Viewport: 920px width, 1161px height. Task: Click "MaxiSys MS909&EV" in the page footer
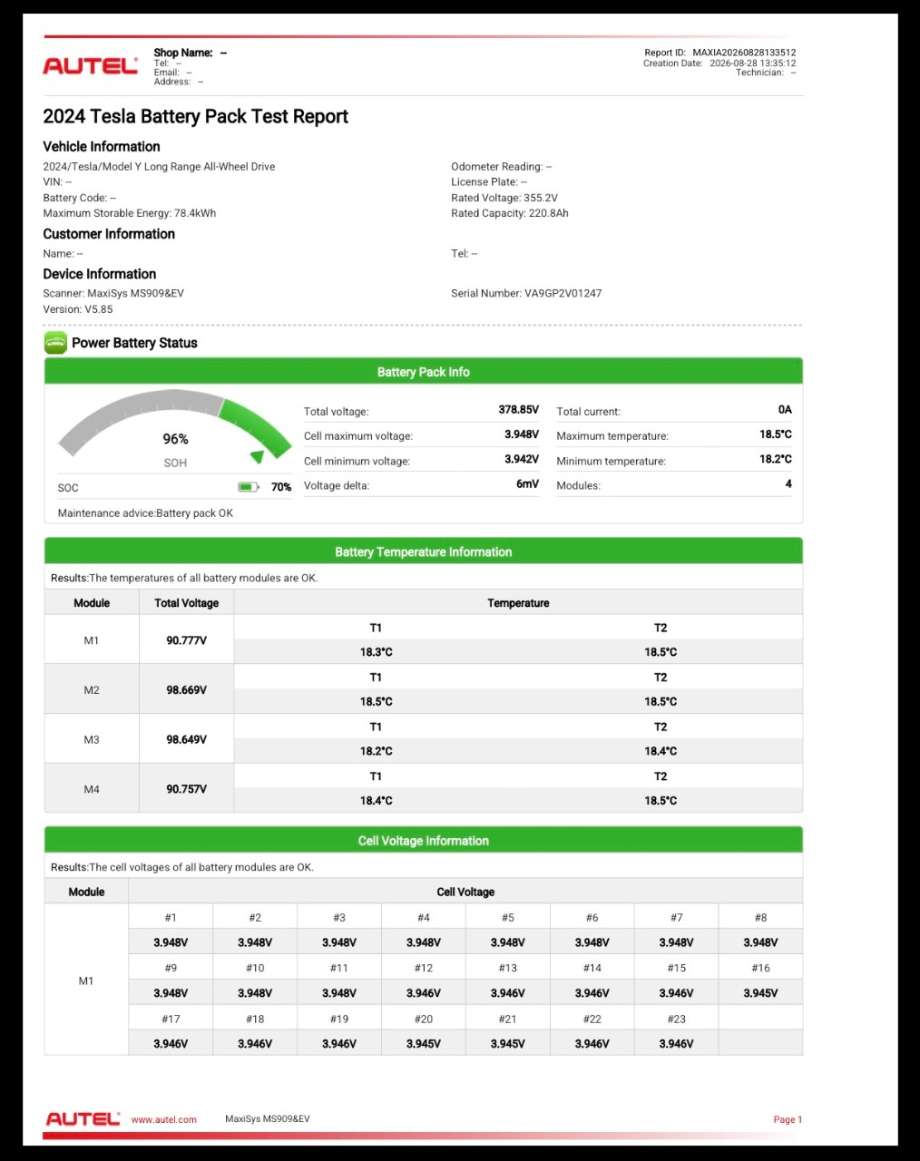click(267, 1119)
